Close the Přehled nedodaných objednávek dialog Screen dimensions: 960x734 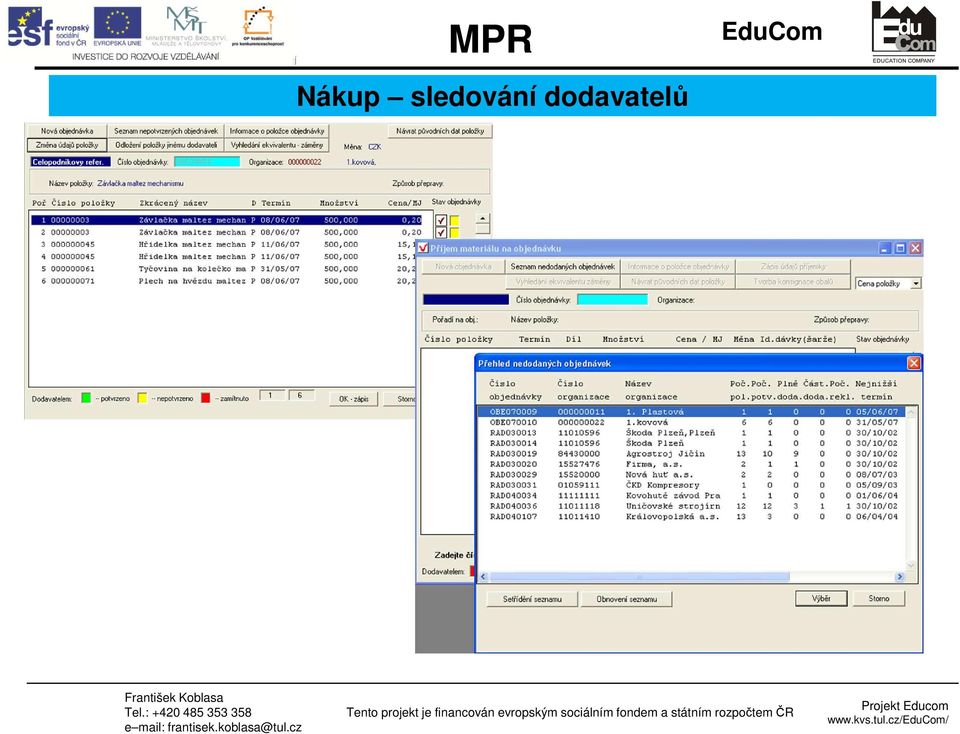pos(913,363)
